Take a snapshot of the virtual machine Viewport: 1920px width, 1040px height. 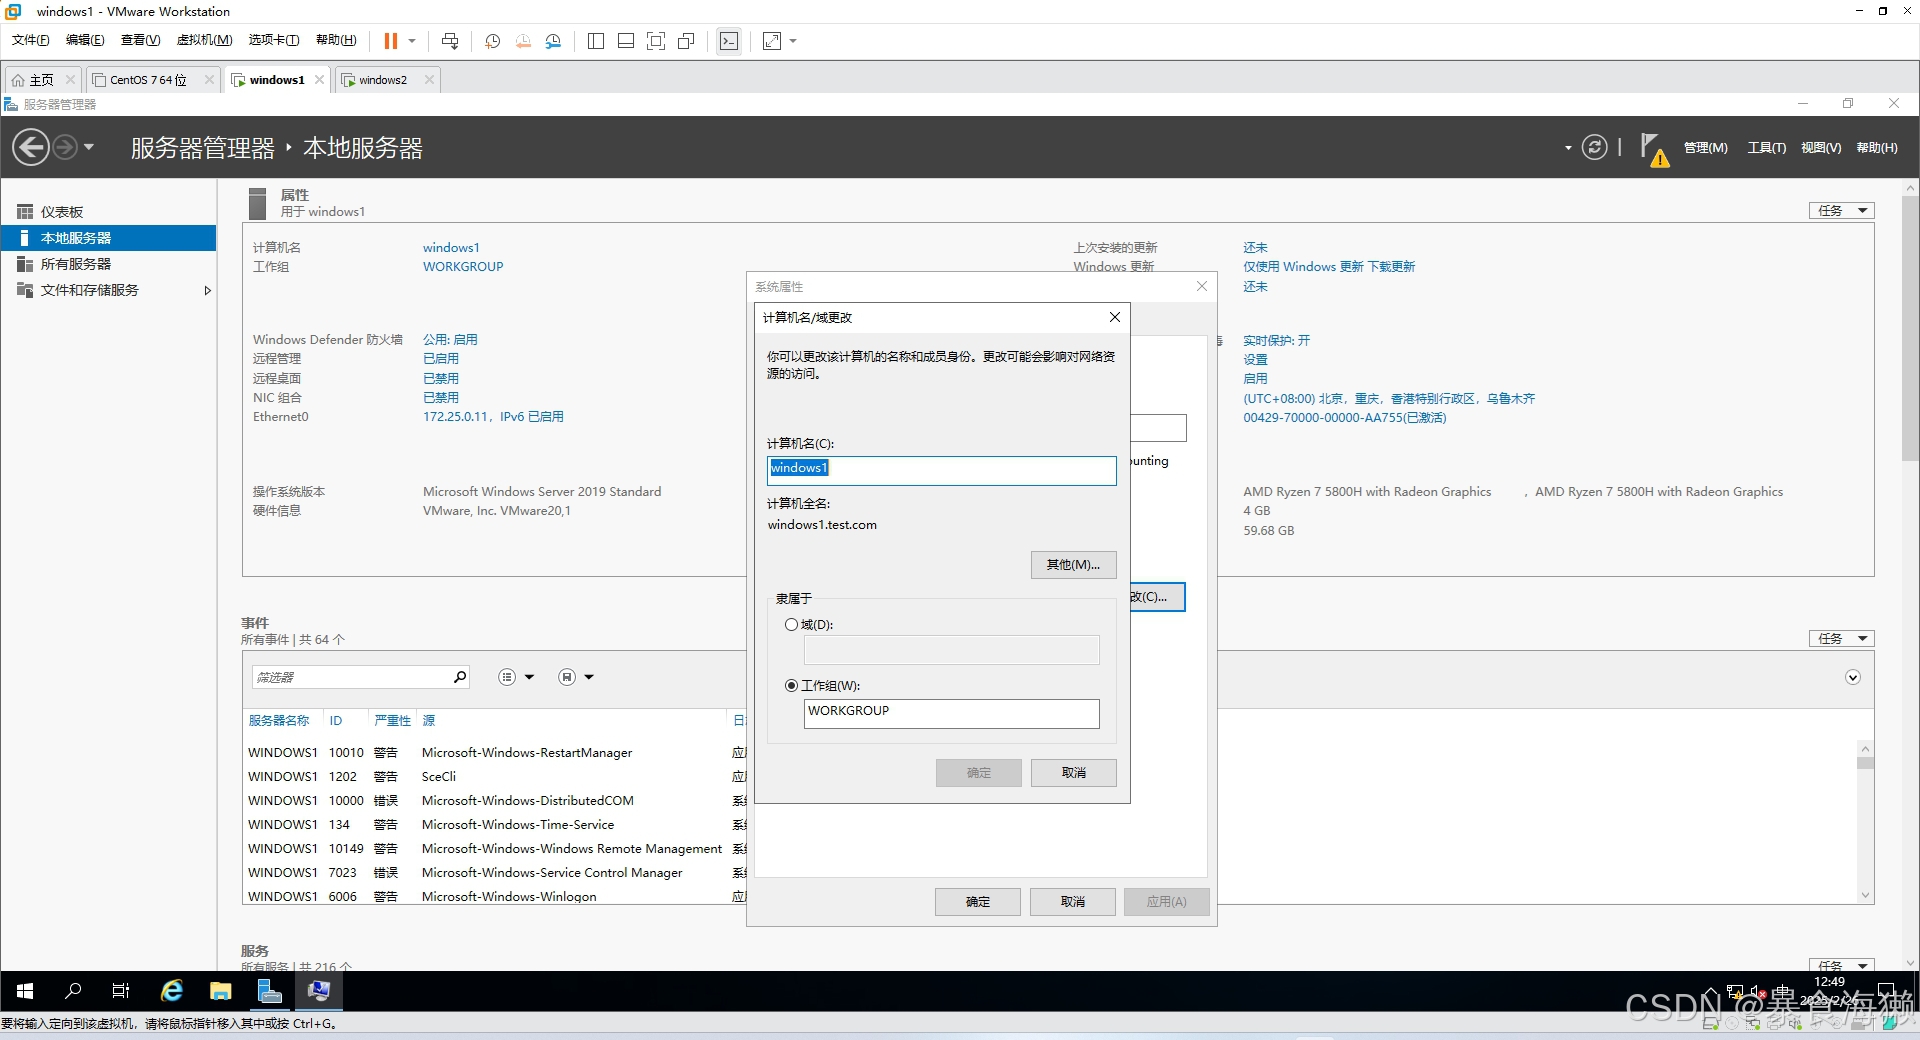(492, 41)
